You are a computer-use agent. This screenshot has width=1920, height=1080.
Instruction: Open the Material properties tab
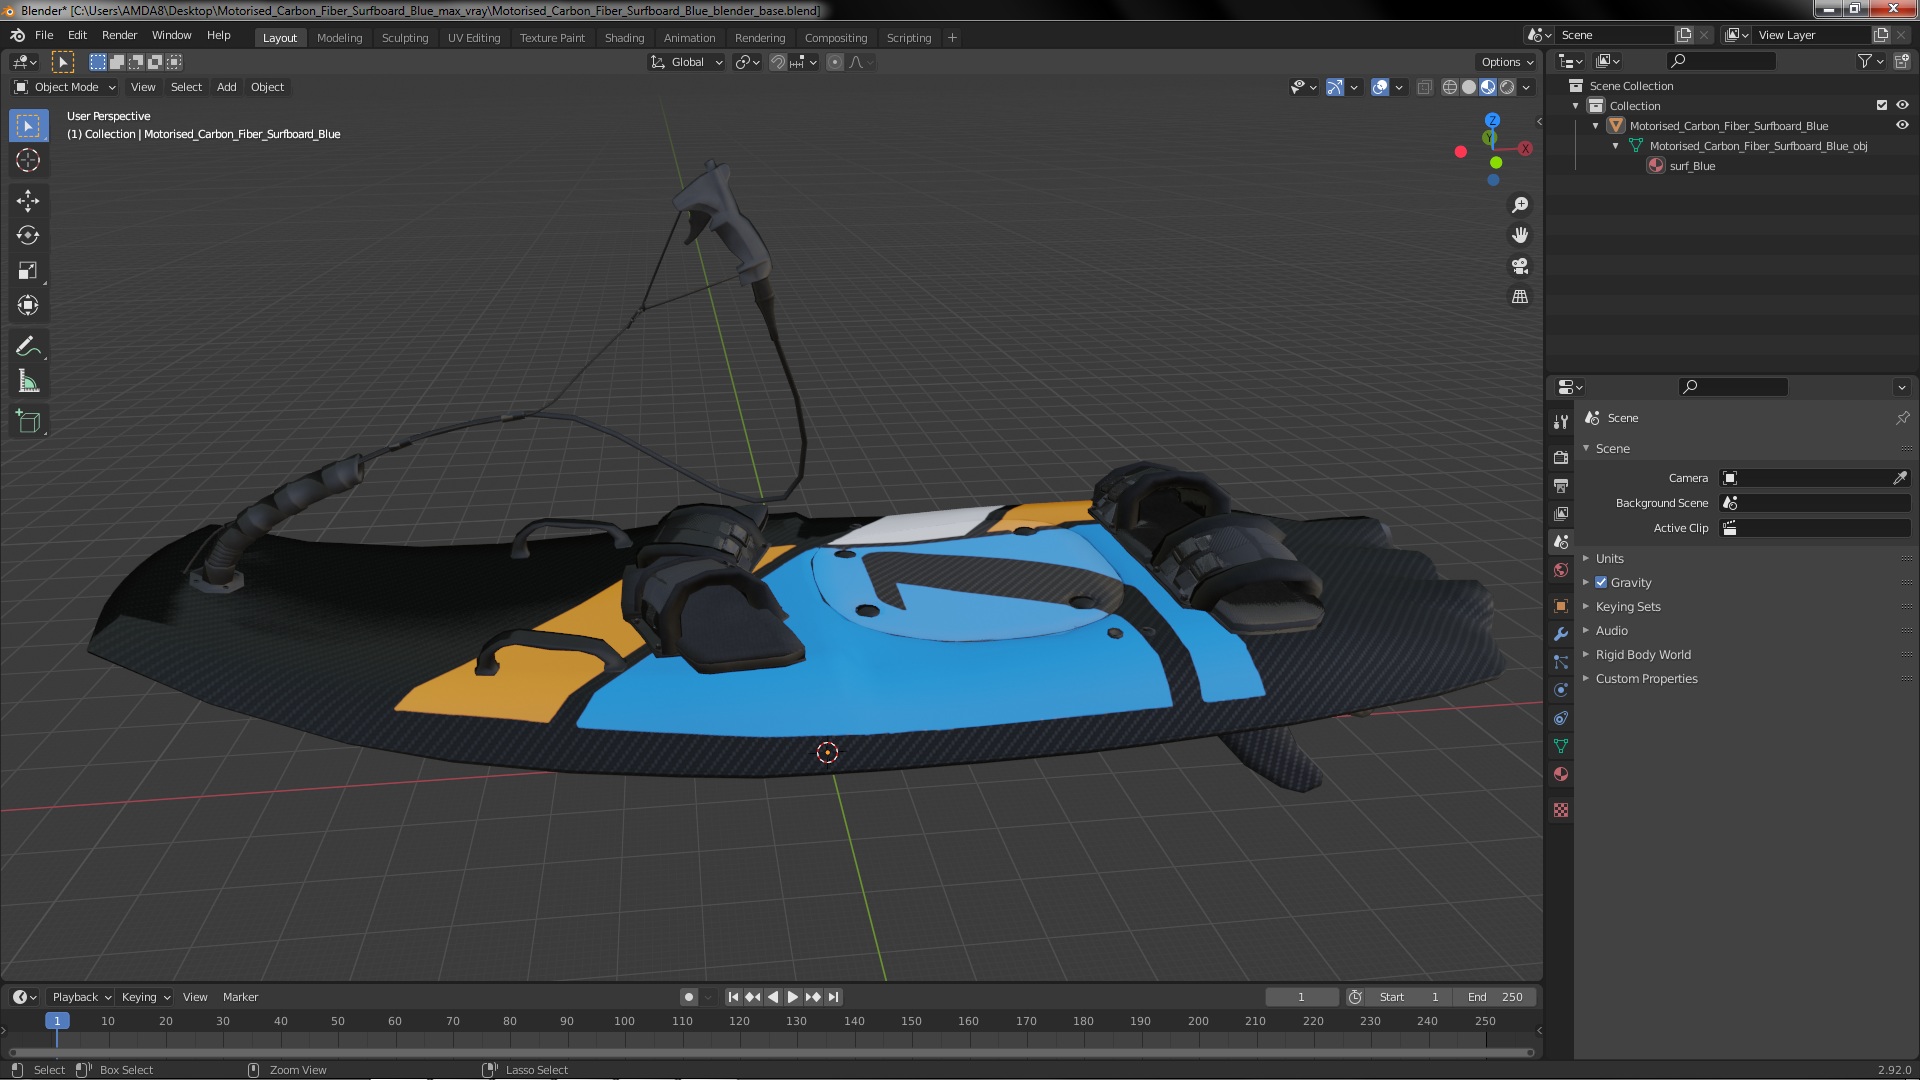pos(1561,775)
